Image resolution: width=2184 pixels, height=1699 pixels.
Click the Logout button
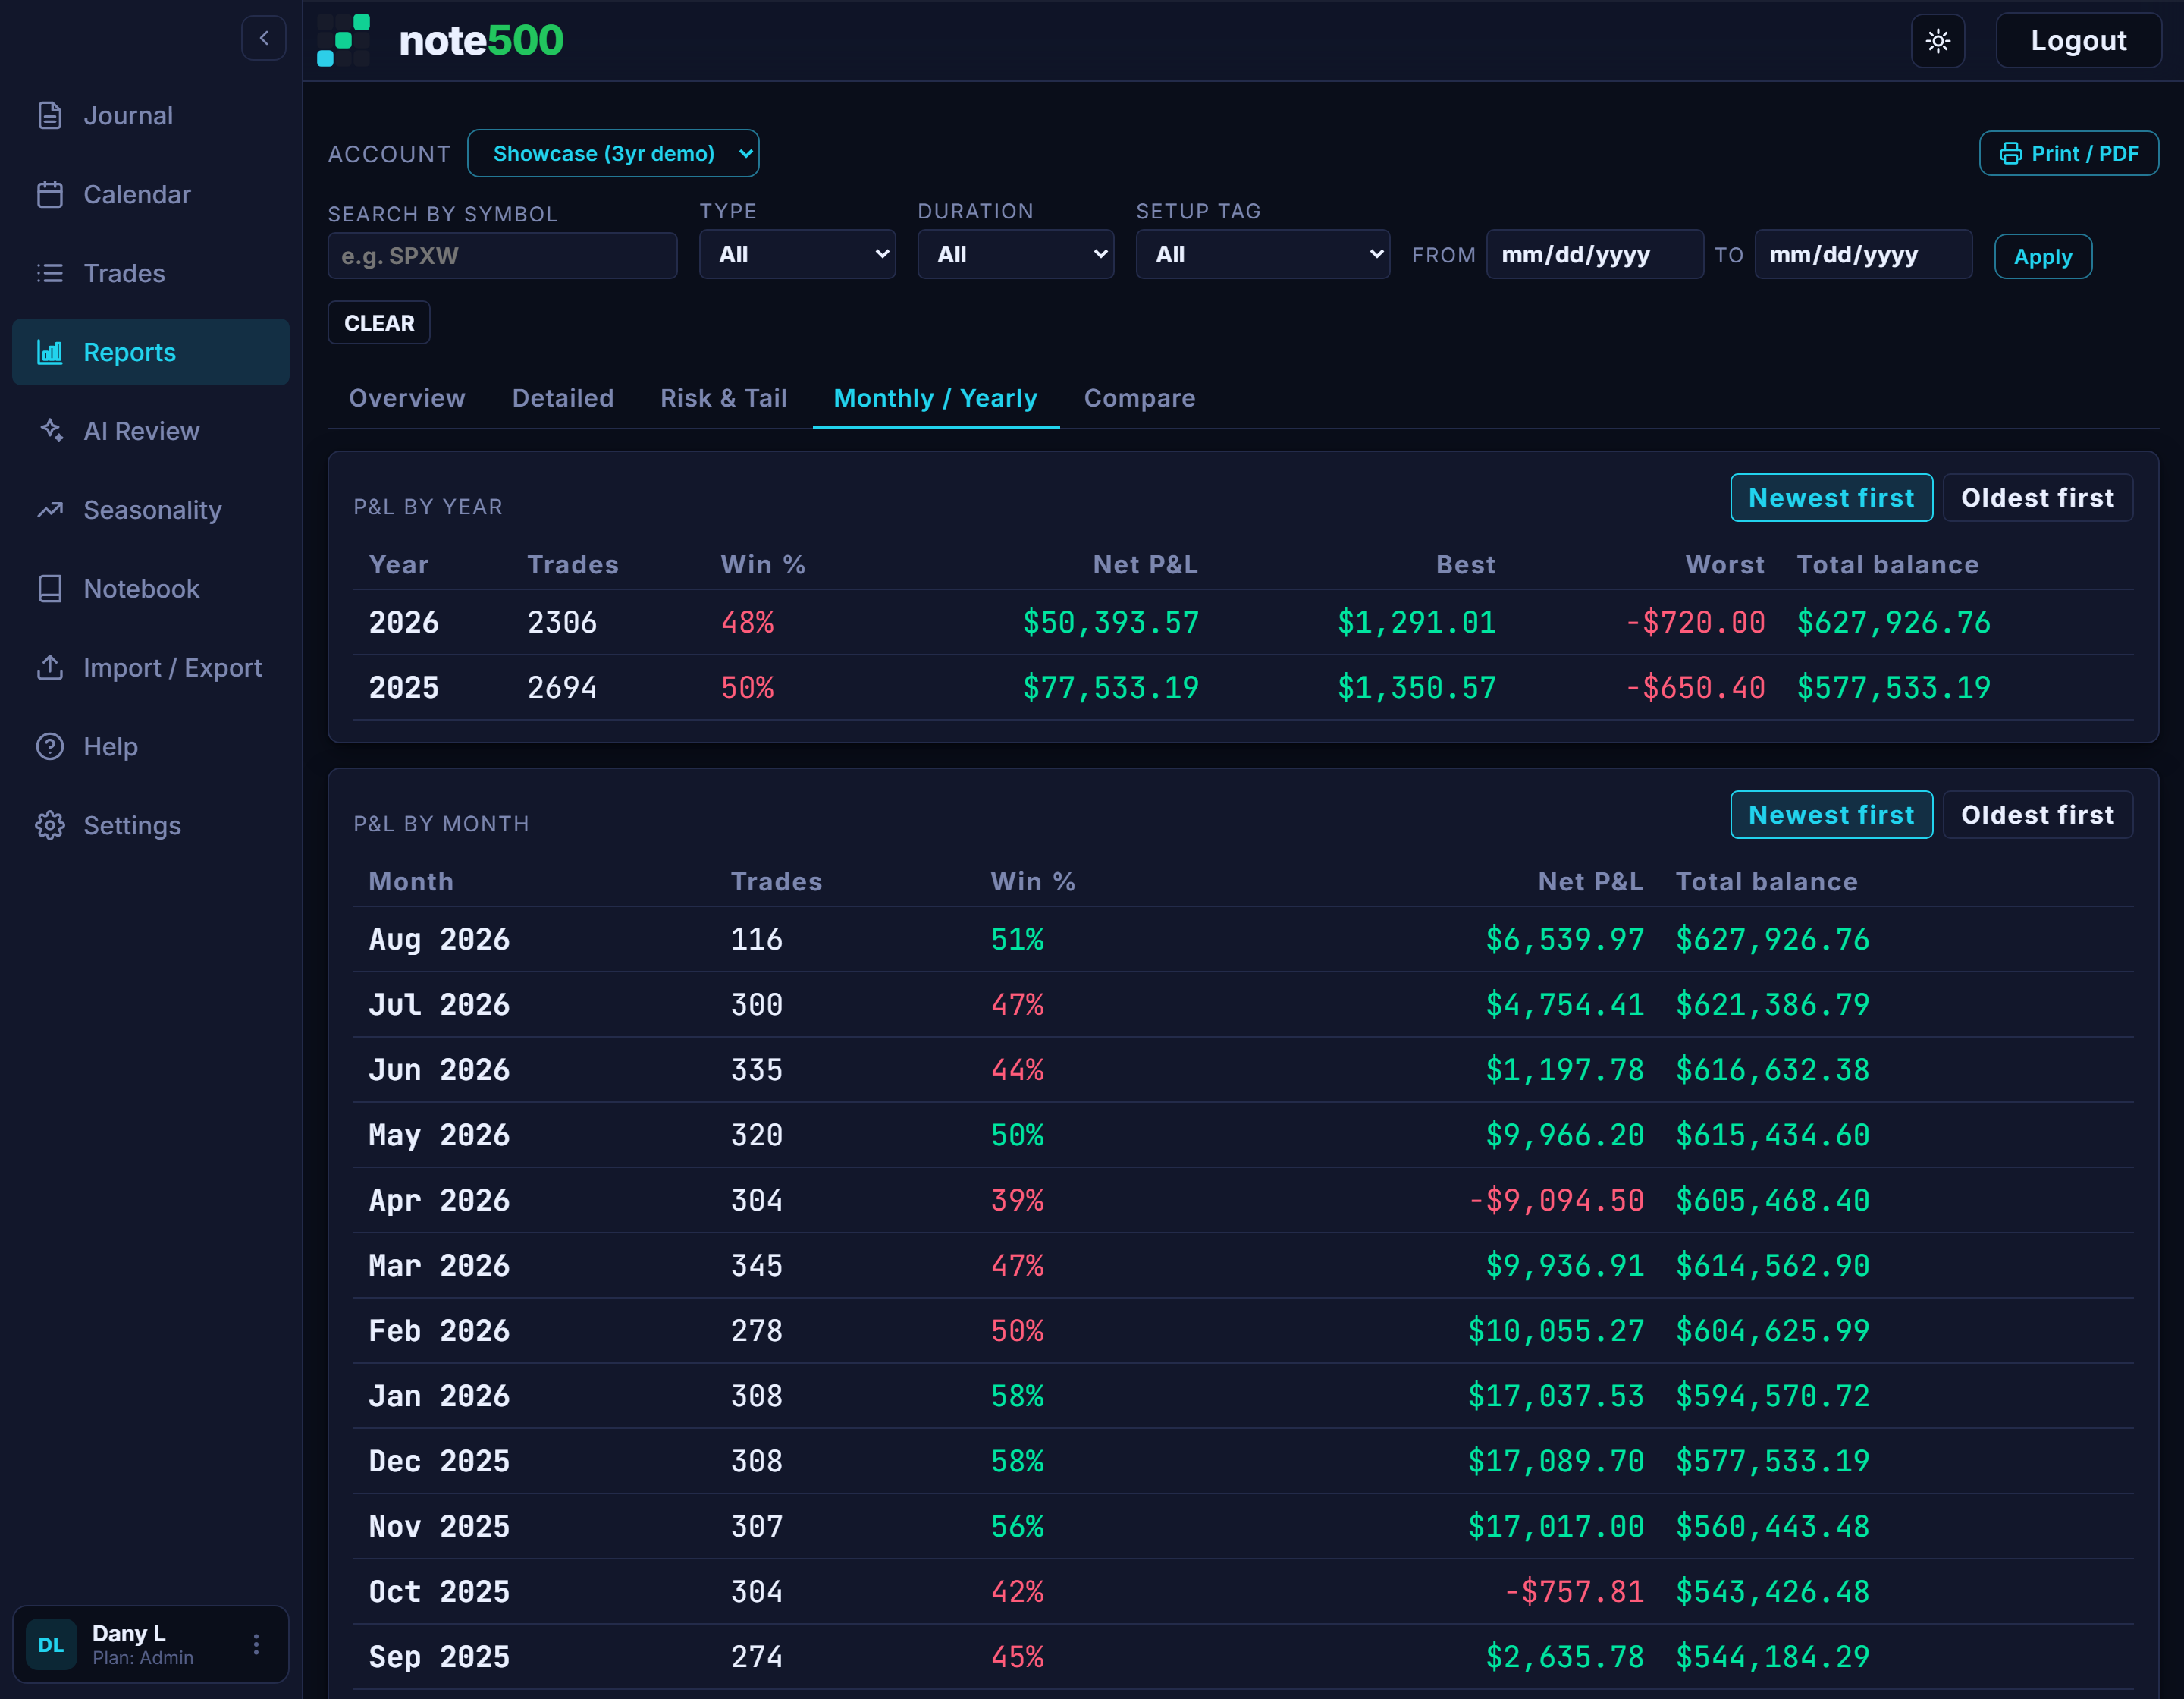[x=2078, y=41]
